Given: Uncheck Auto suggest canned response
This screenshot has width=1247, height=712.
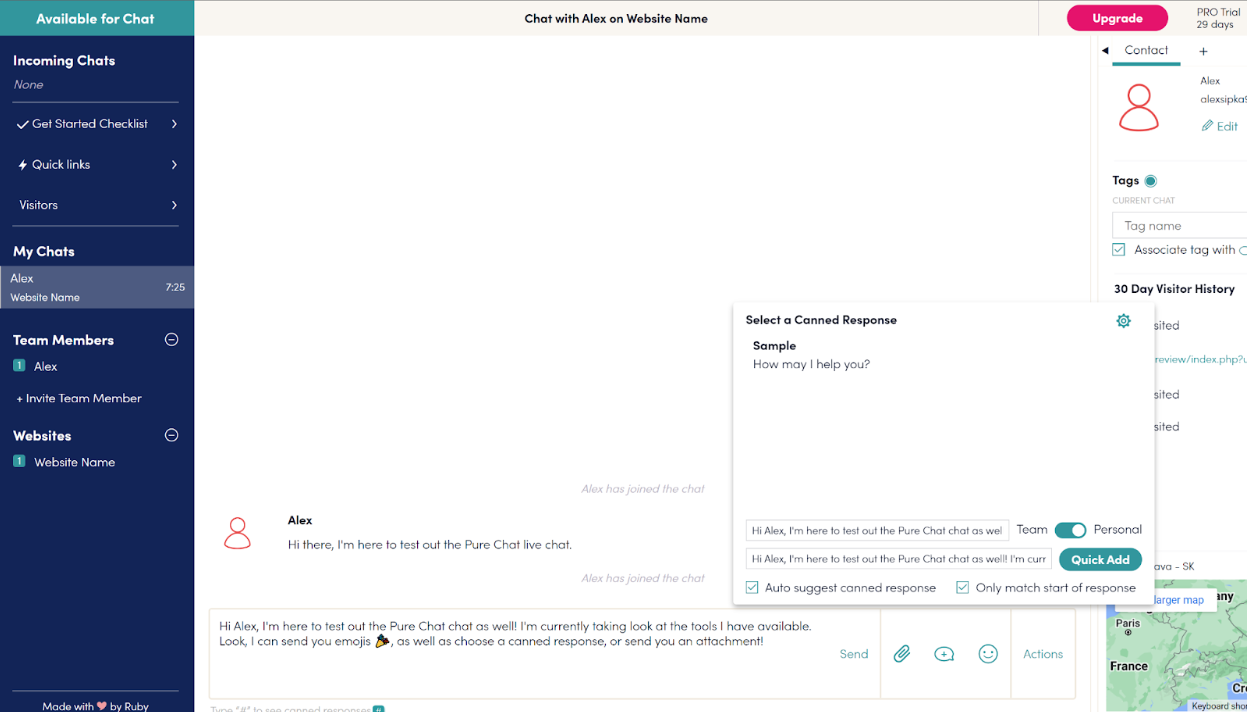Looking at the screenshot, I should pos(752,588).
